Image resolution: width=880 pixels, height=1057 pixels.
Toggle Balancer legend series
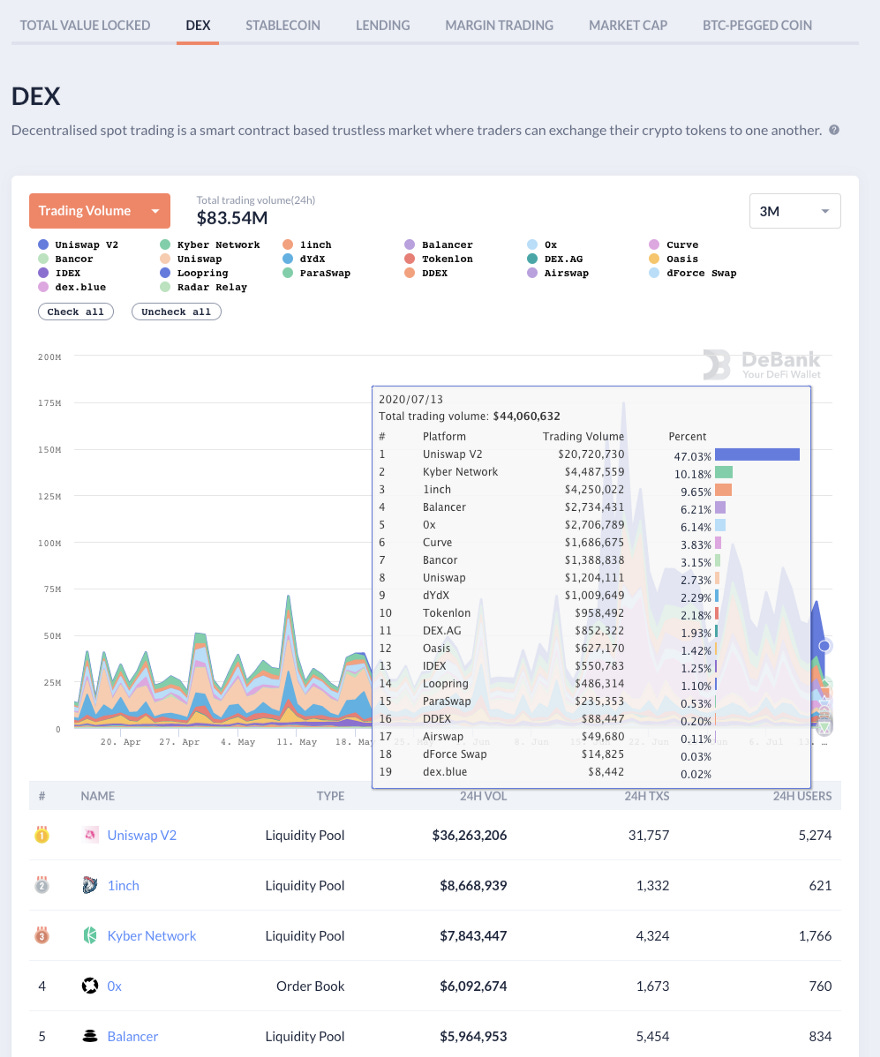click(438, 245)
